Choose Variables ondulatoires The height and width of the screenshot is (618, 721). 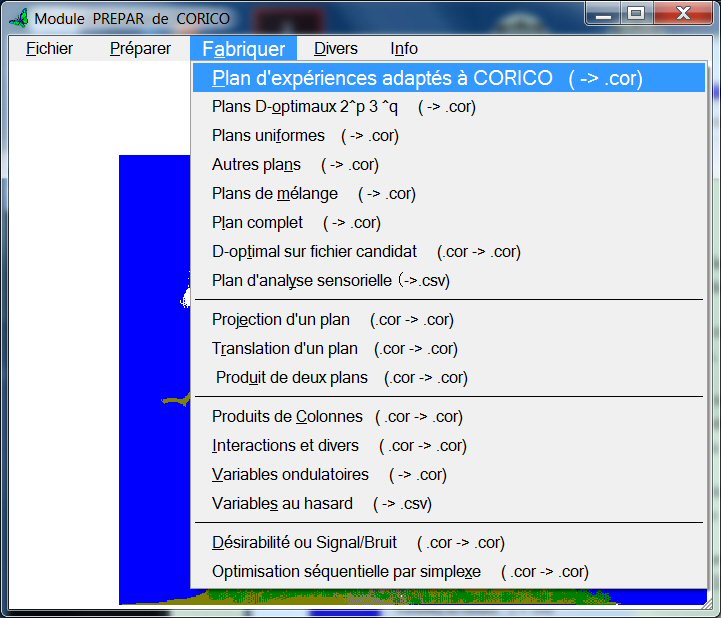[449, 475]
